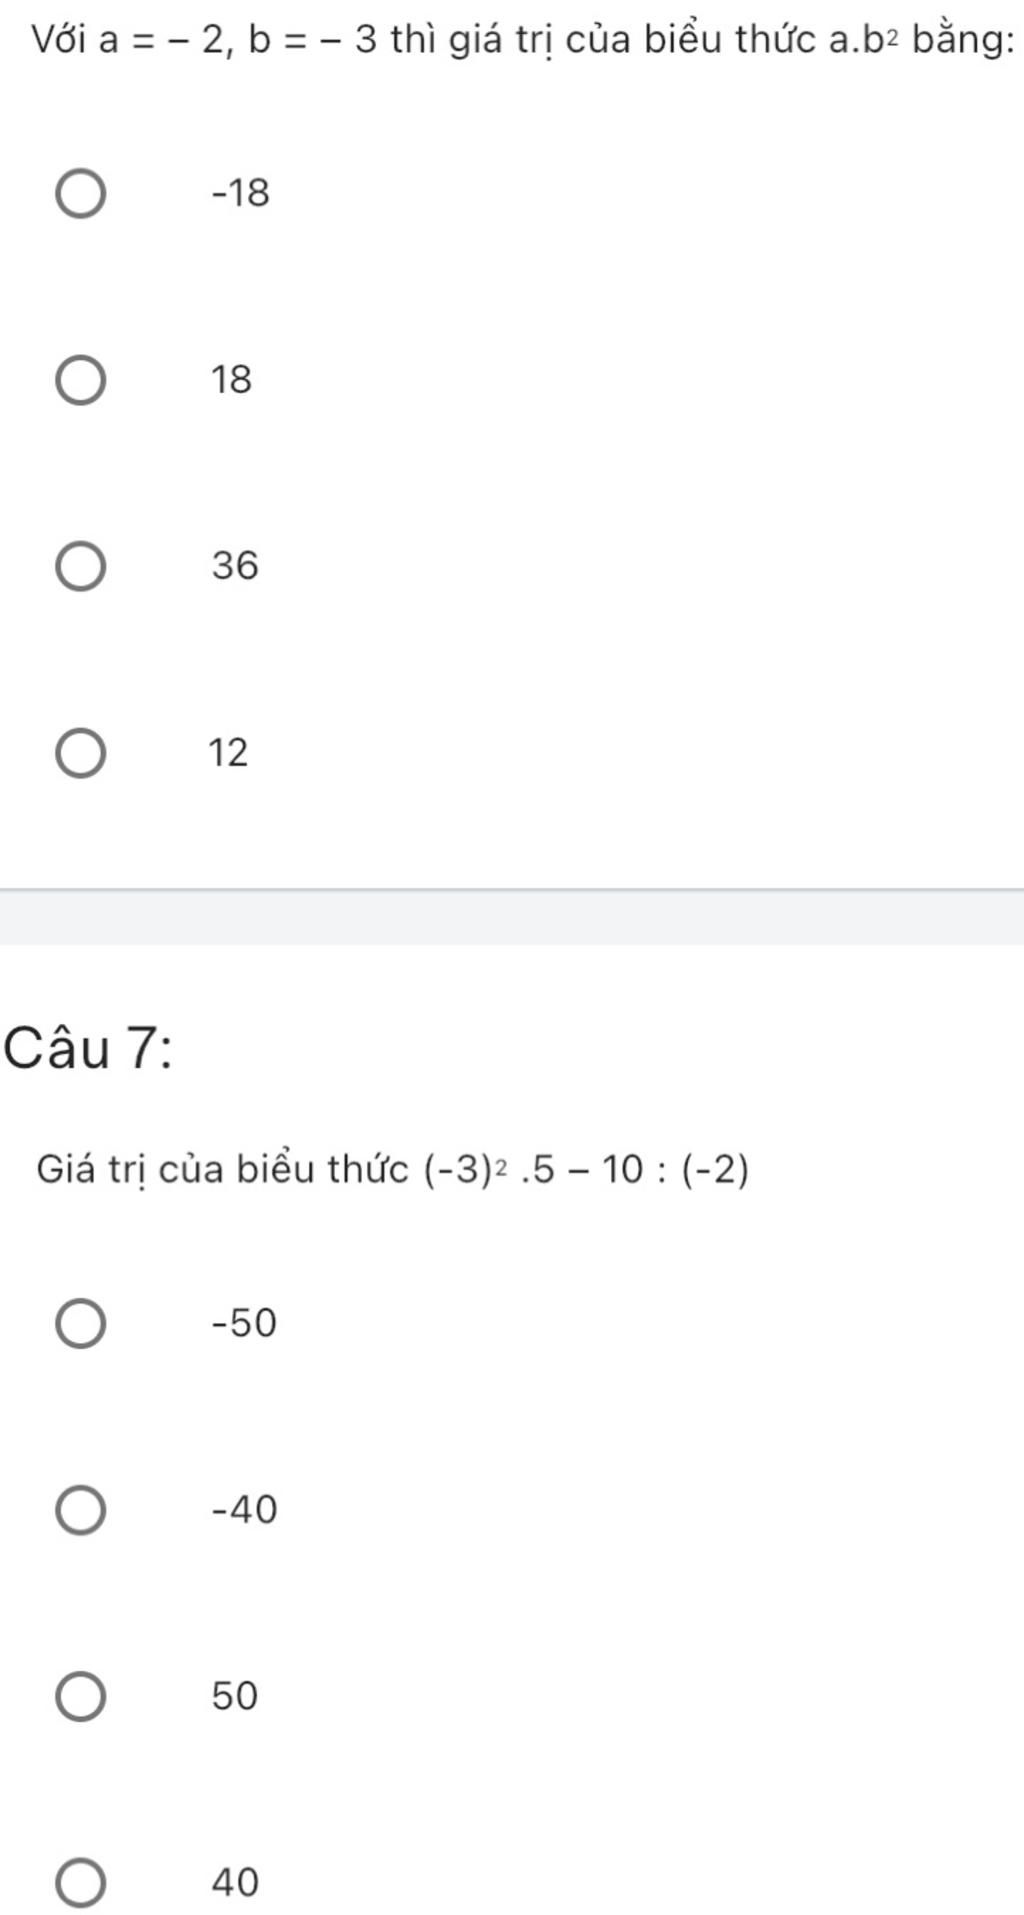Click the answer text 36
Image resolution: width=1024 pixels, height=1915 pixels.
coord(235,566)
